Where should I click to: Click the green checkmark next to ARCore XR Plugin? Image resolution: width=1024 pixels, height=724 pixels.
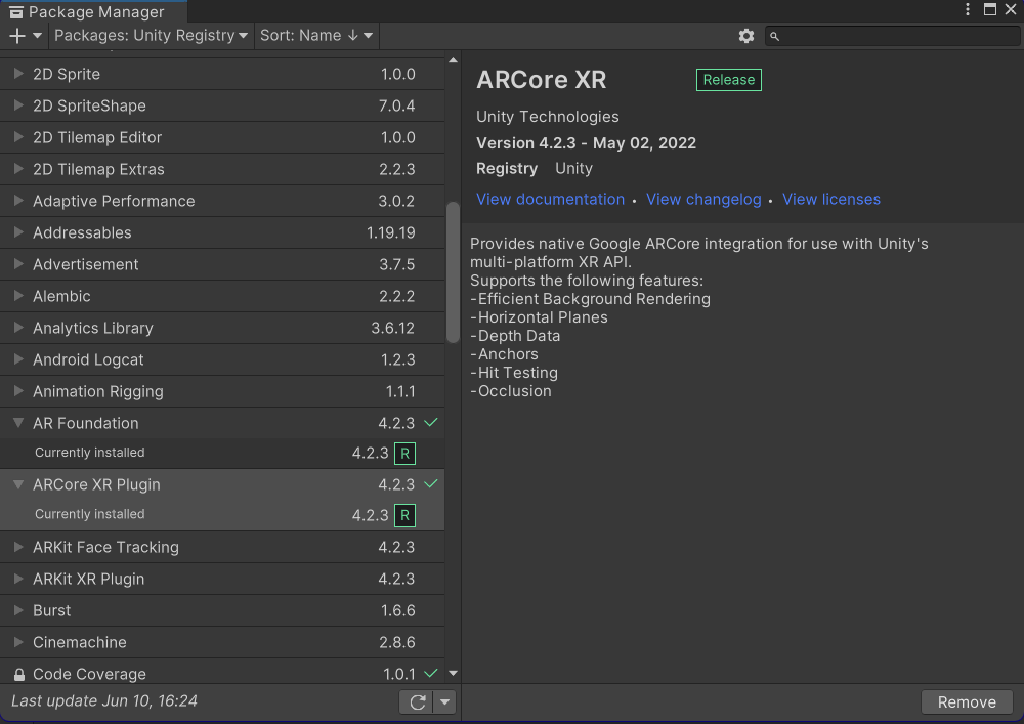click(x=431, y=484)
